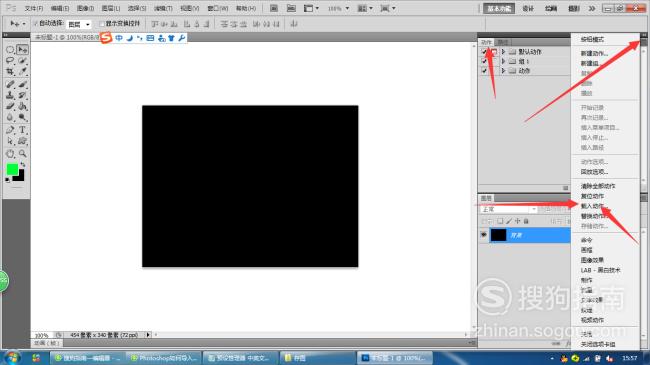Click the 摄影 workspace button

[x=574, y=8]
